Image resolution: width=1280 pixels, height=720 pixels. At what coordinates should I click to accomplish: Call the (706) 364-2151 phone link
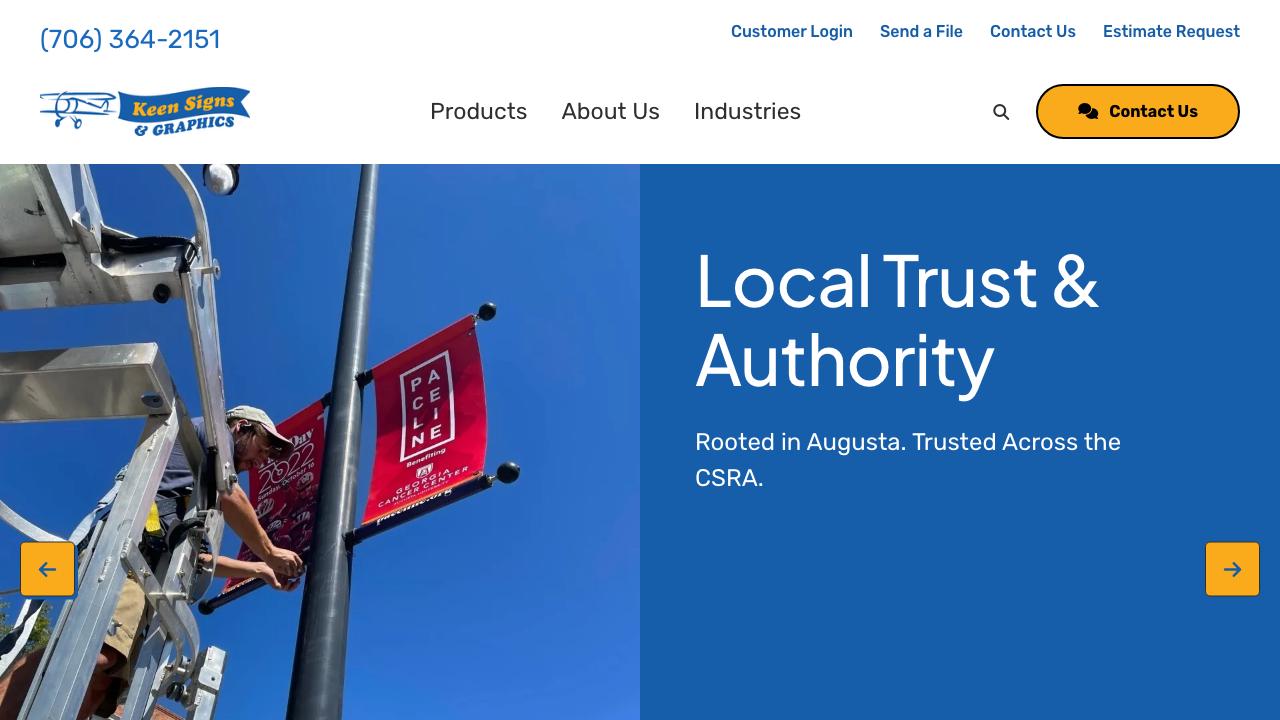130,39
